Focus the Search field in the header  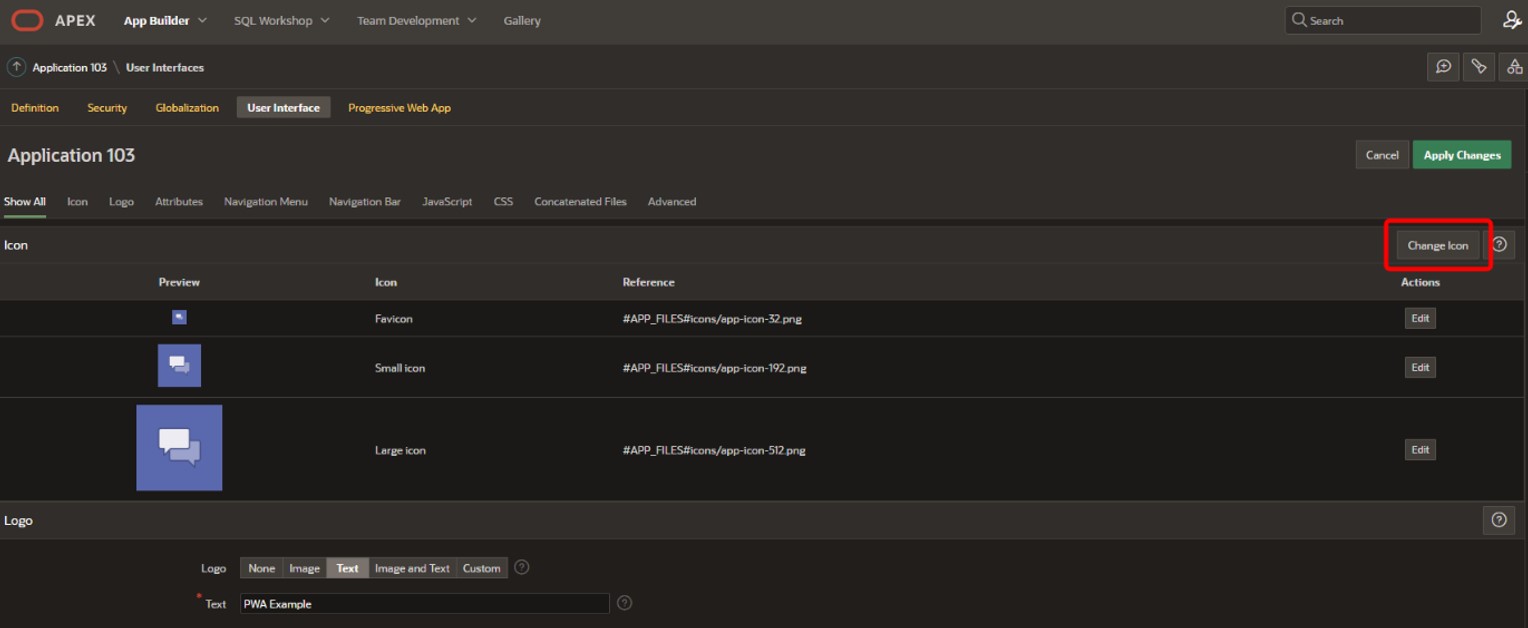click(1383, 20)
